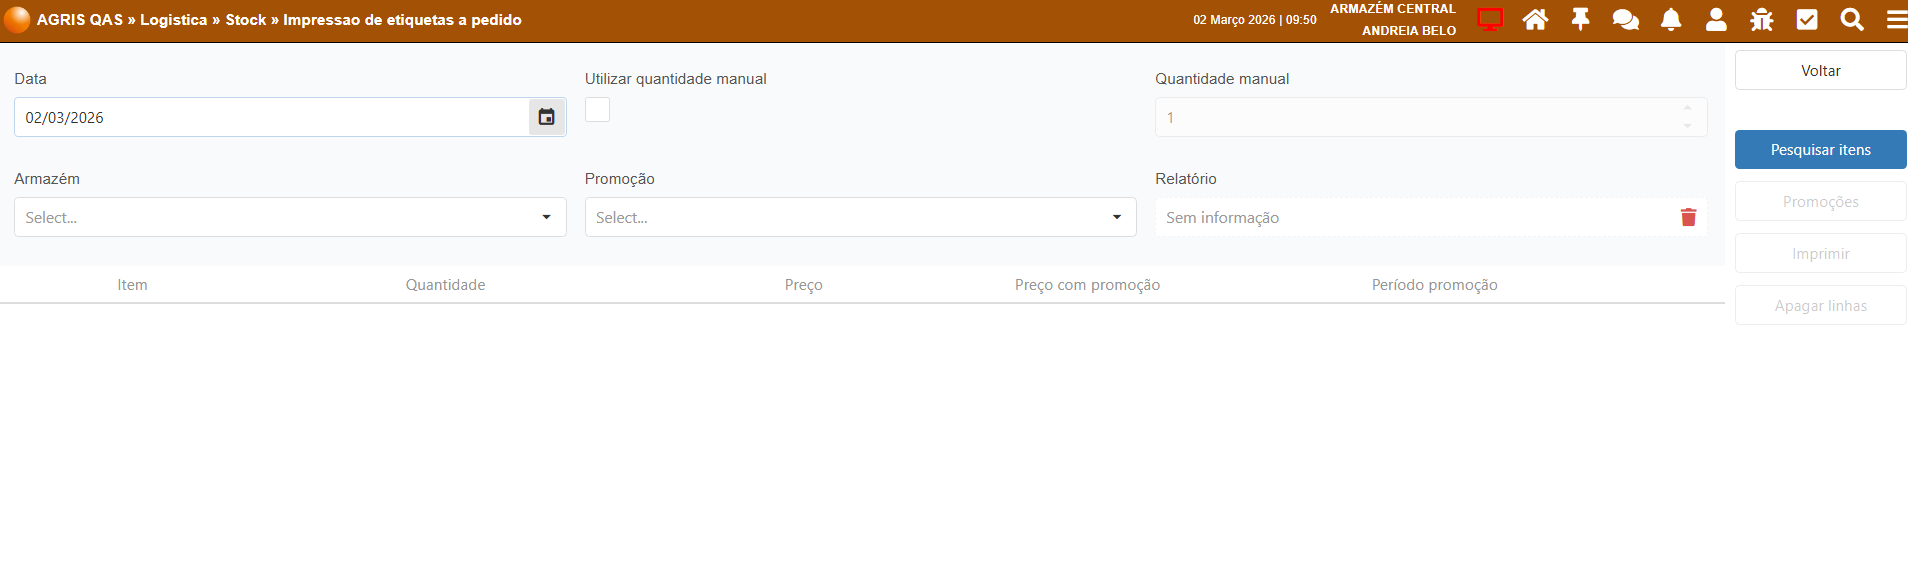
Task: Open the red monitor icon in header
Action: coord(1490,19)
